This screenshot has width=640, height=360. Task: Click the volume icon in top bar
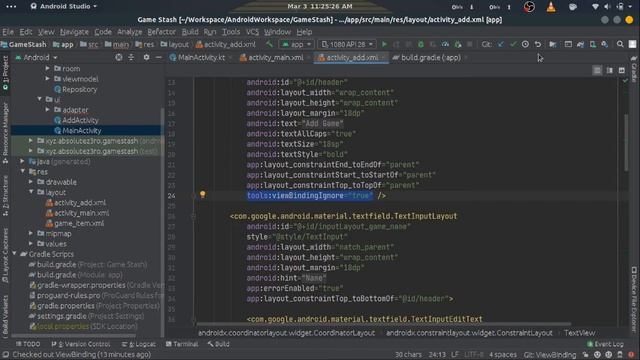607,7
